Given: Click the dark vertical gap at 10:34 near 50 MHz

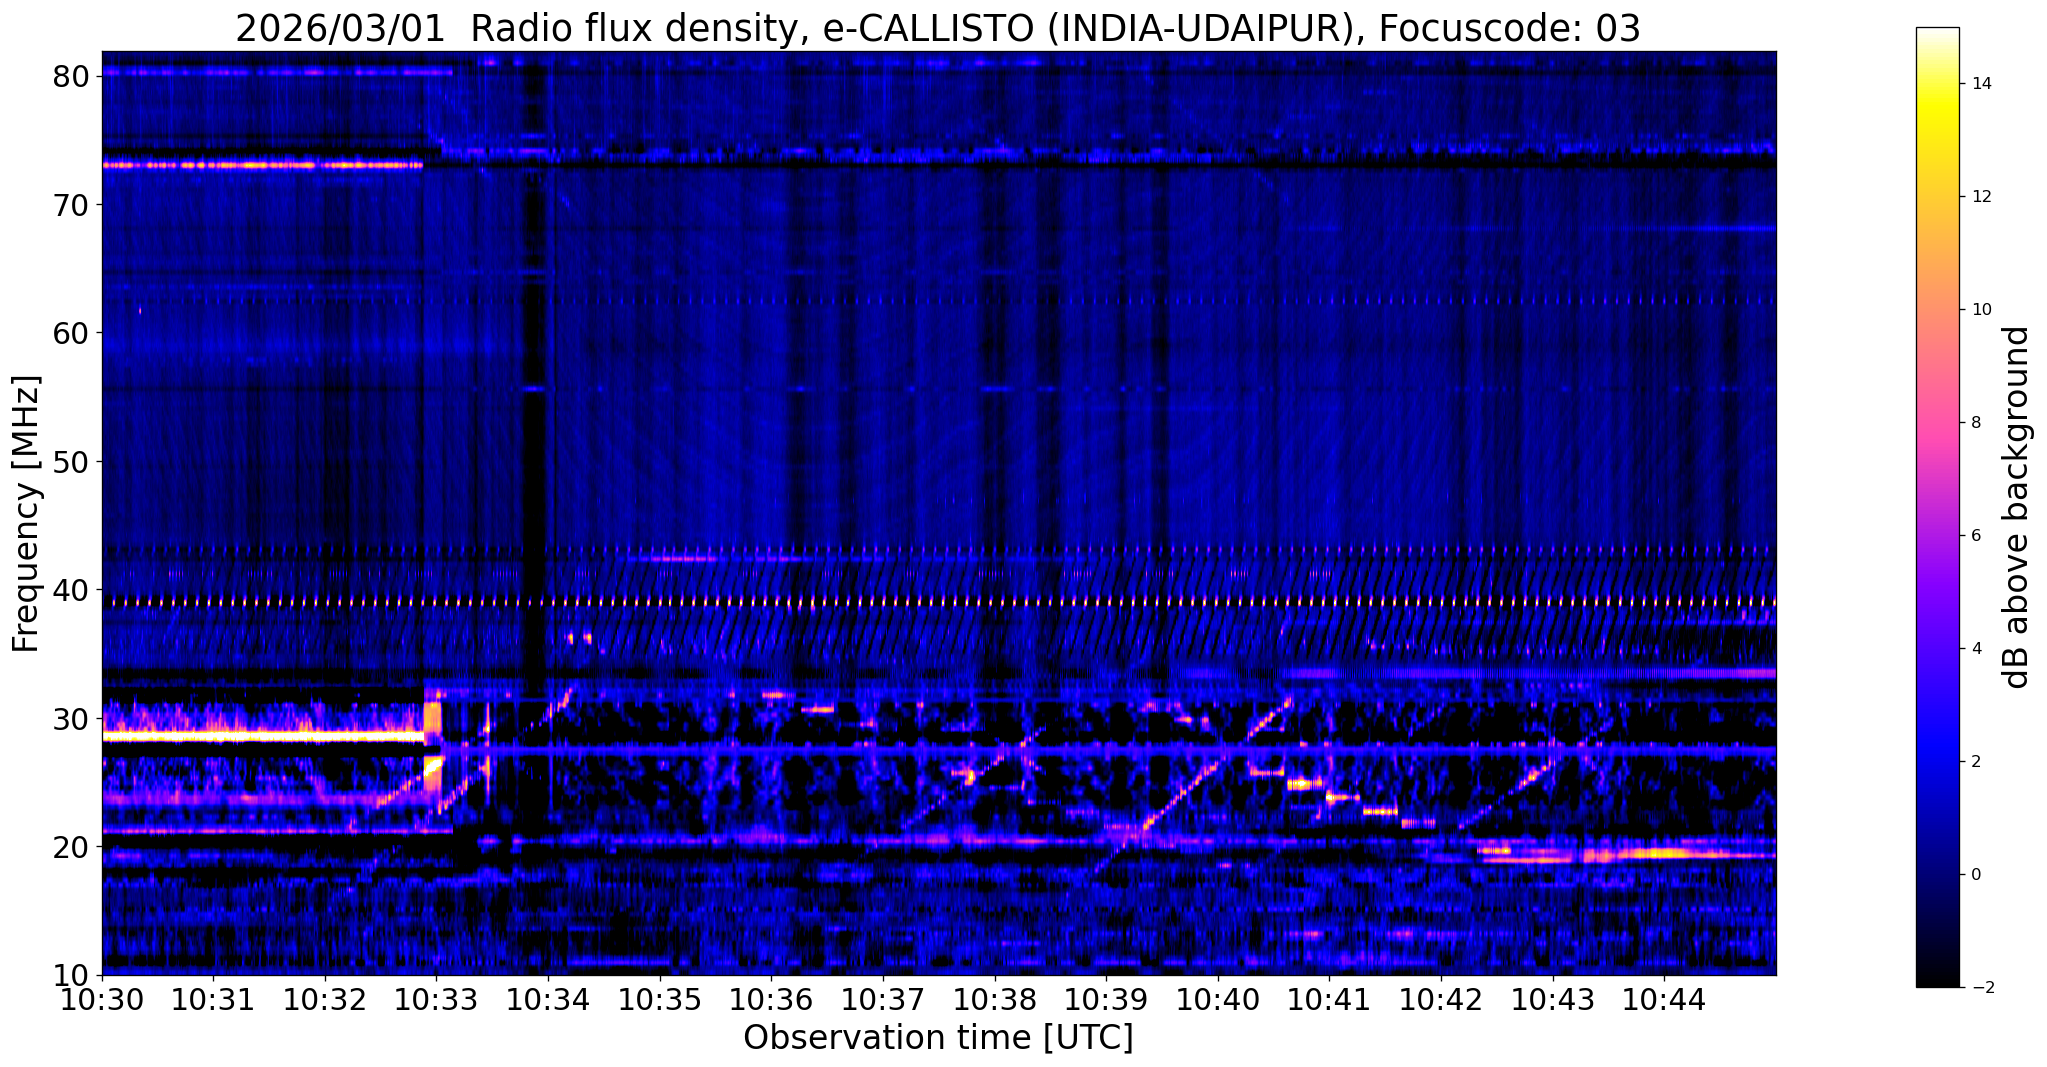Looking at the screenshot, I should tap(537, 462).
